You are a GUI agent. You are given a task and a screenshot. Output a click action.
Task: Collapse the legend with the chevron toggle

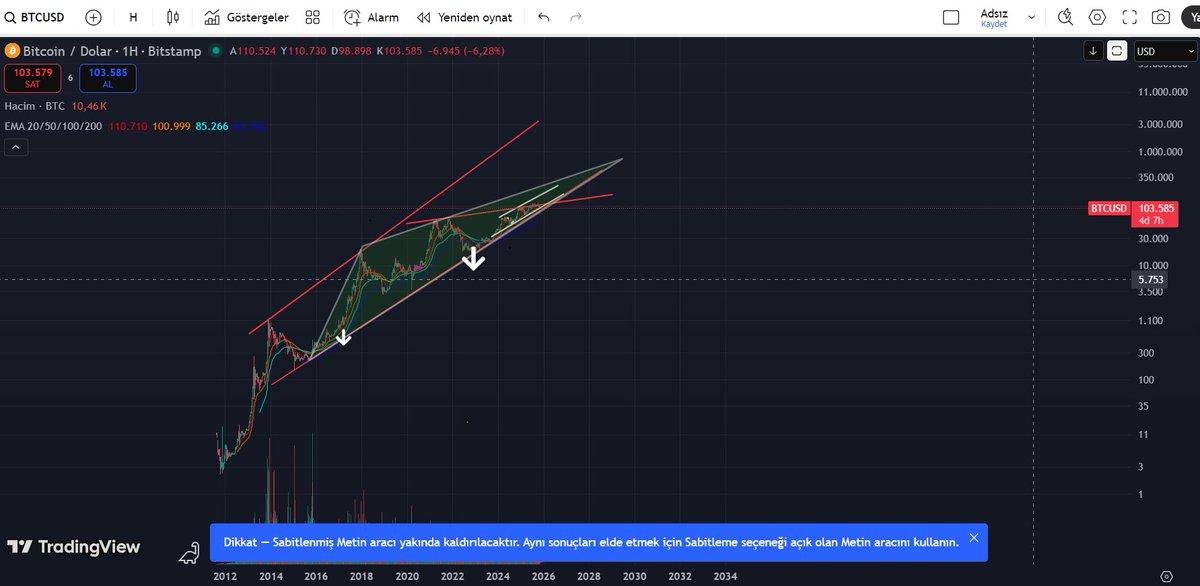point(15,146)
